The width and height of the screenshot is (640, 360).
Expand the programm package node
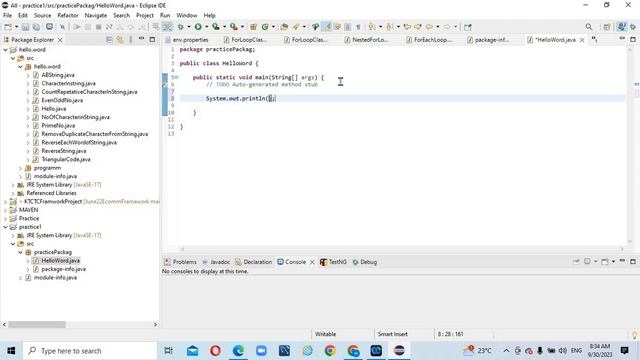coord(20,168)
